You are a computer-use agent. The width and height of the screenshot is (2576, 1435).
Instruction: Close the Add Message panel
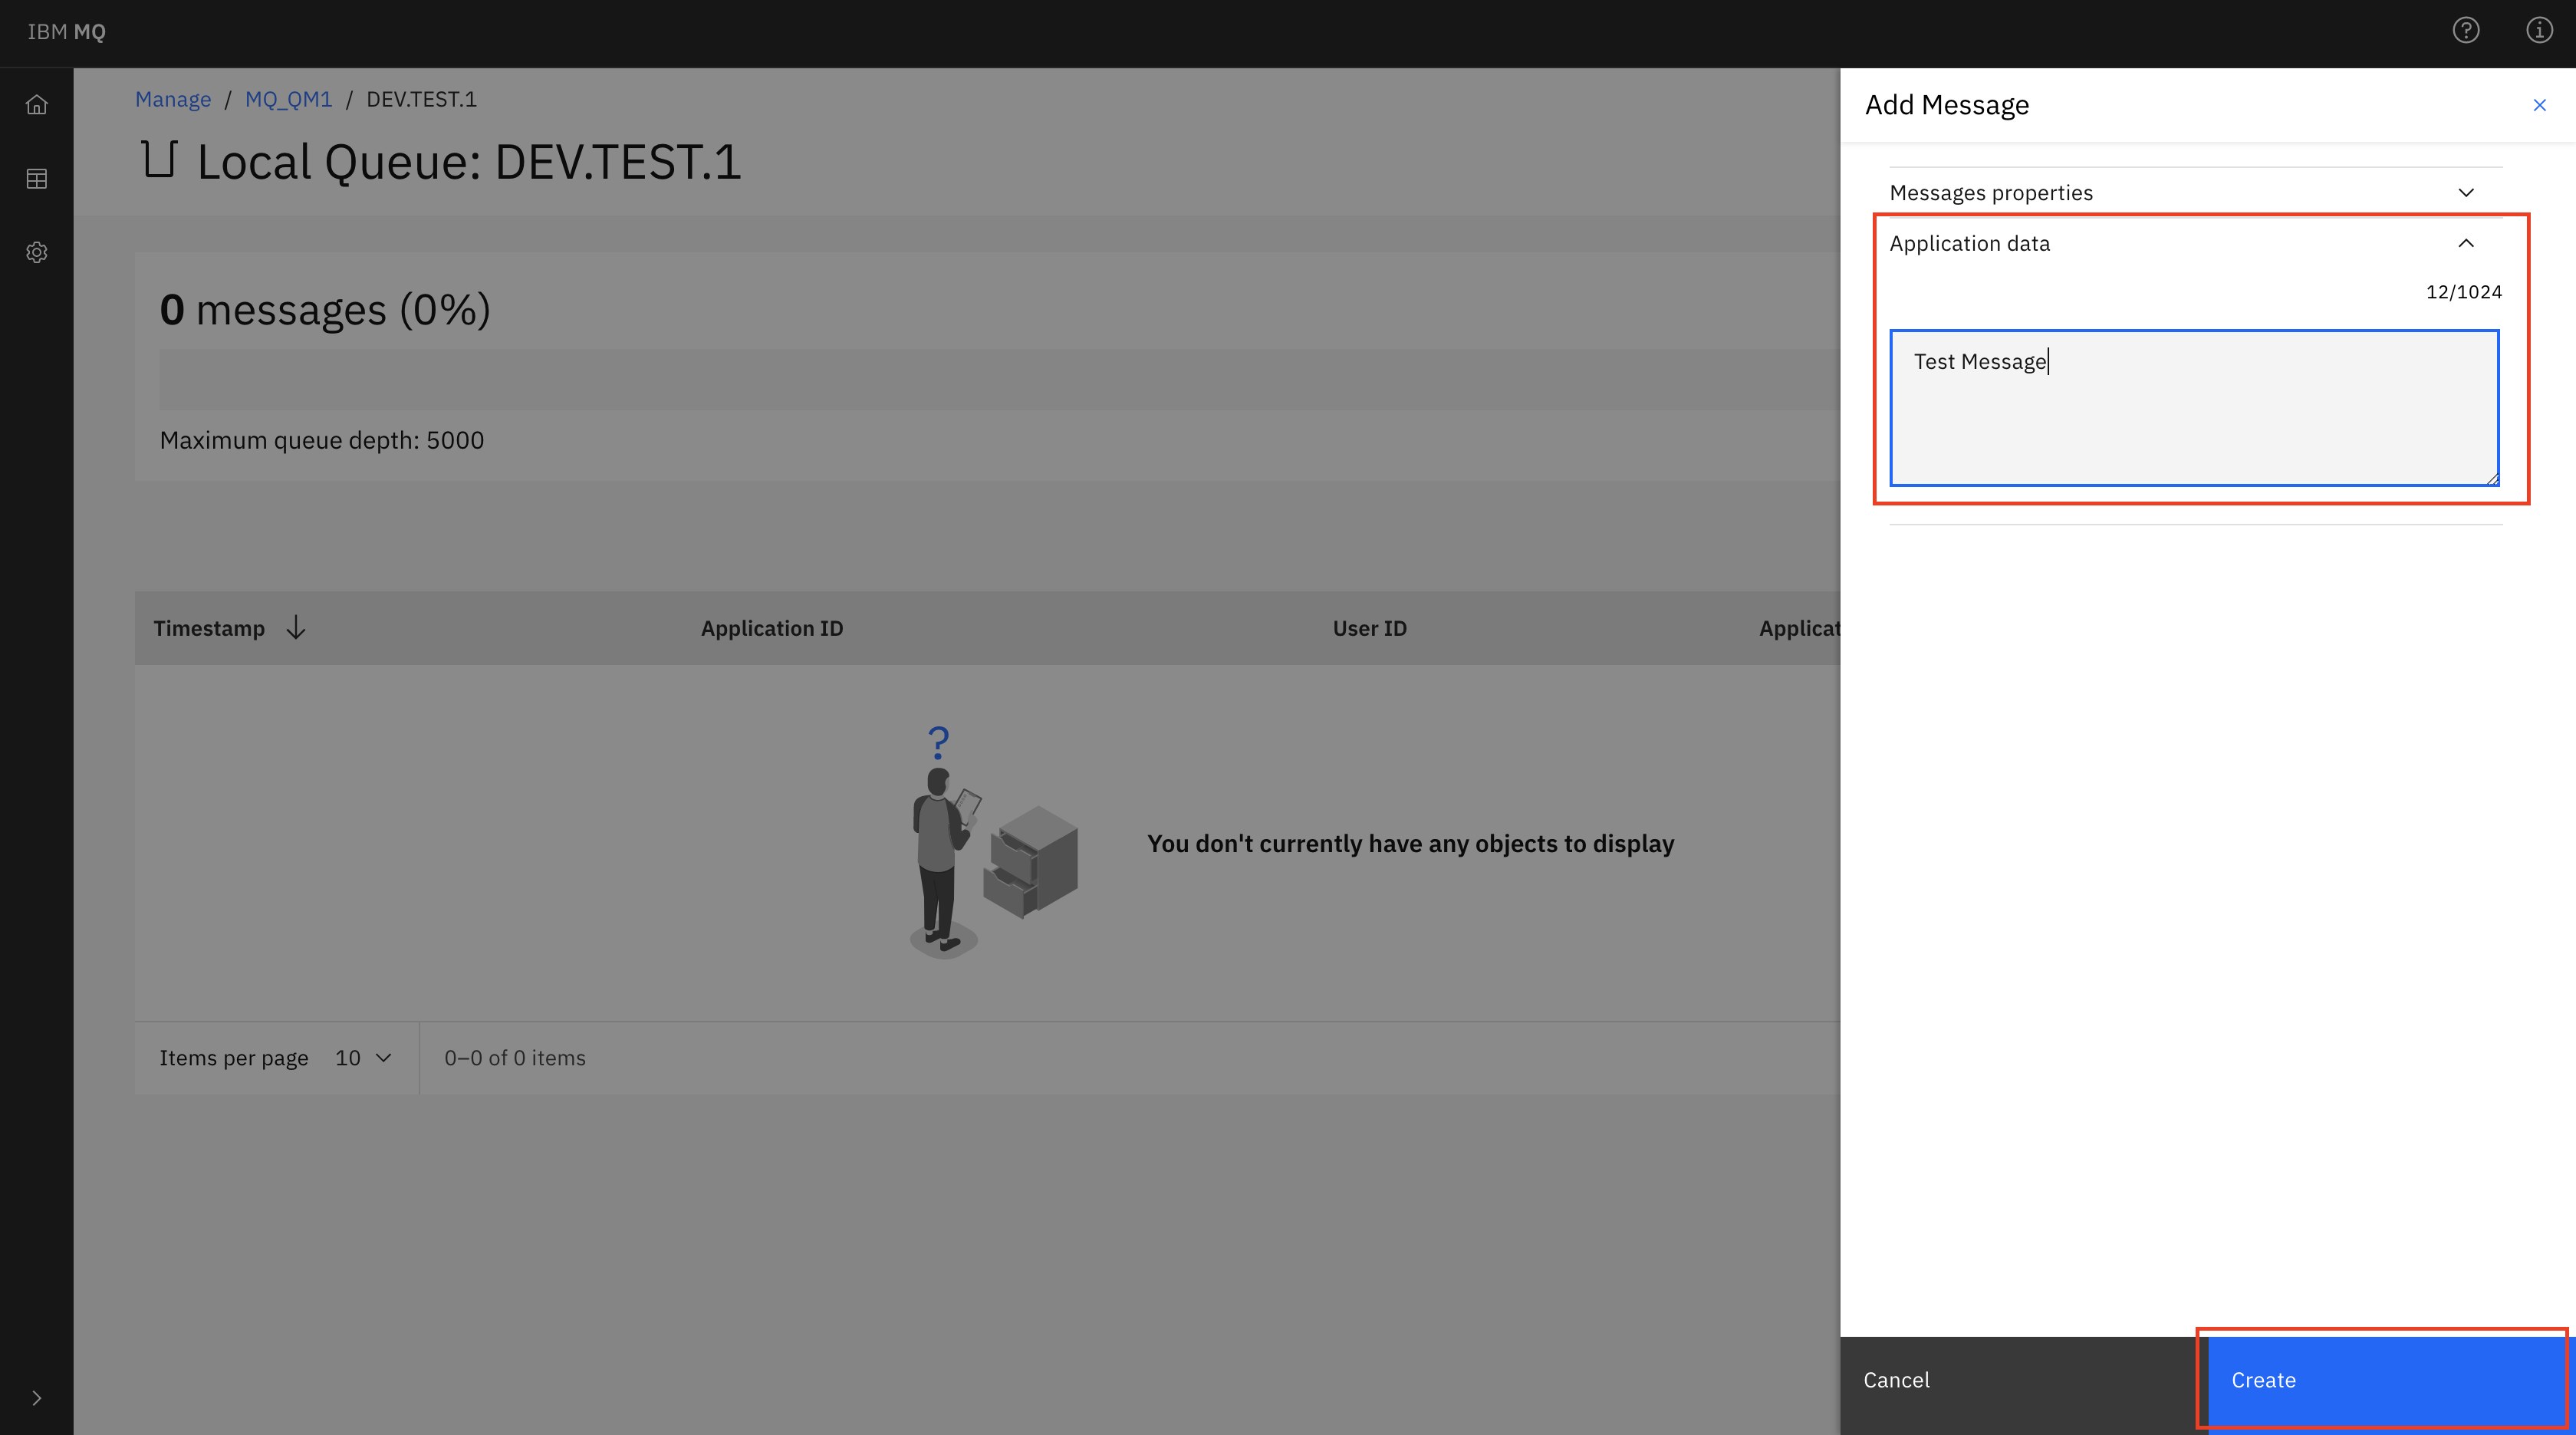pyautogui.click(x=2540, y=104)
